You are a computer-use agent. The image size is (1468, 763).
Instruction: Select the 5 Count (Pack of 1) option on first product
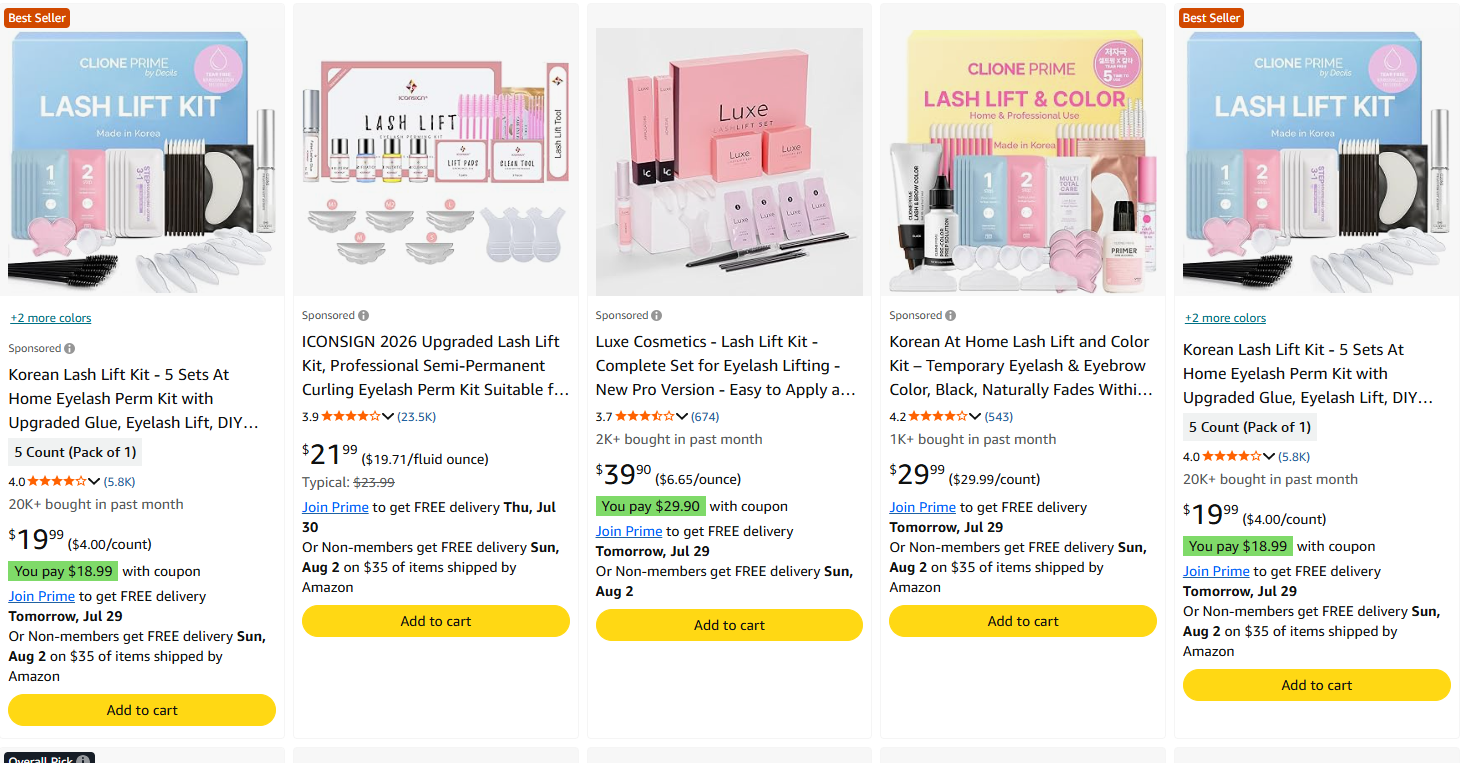click(75, 452)
